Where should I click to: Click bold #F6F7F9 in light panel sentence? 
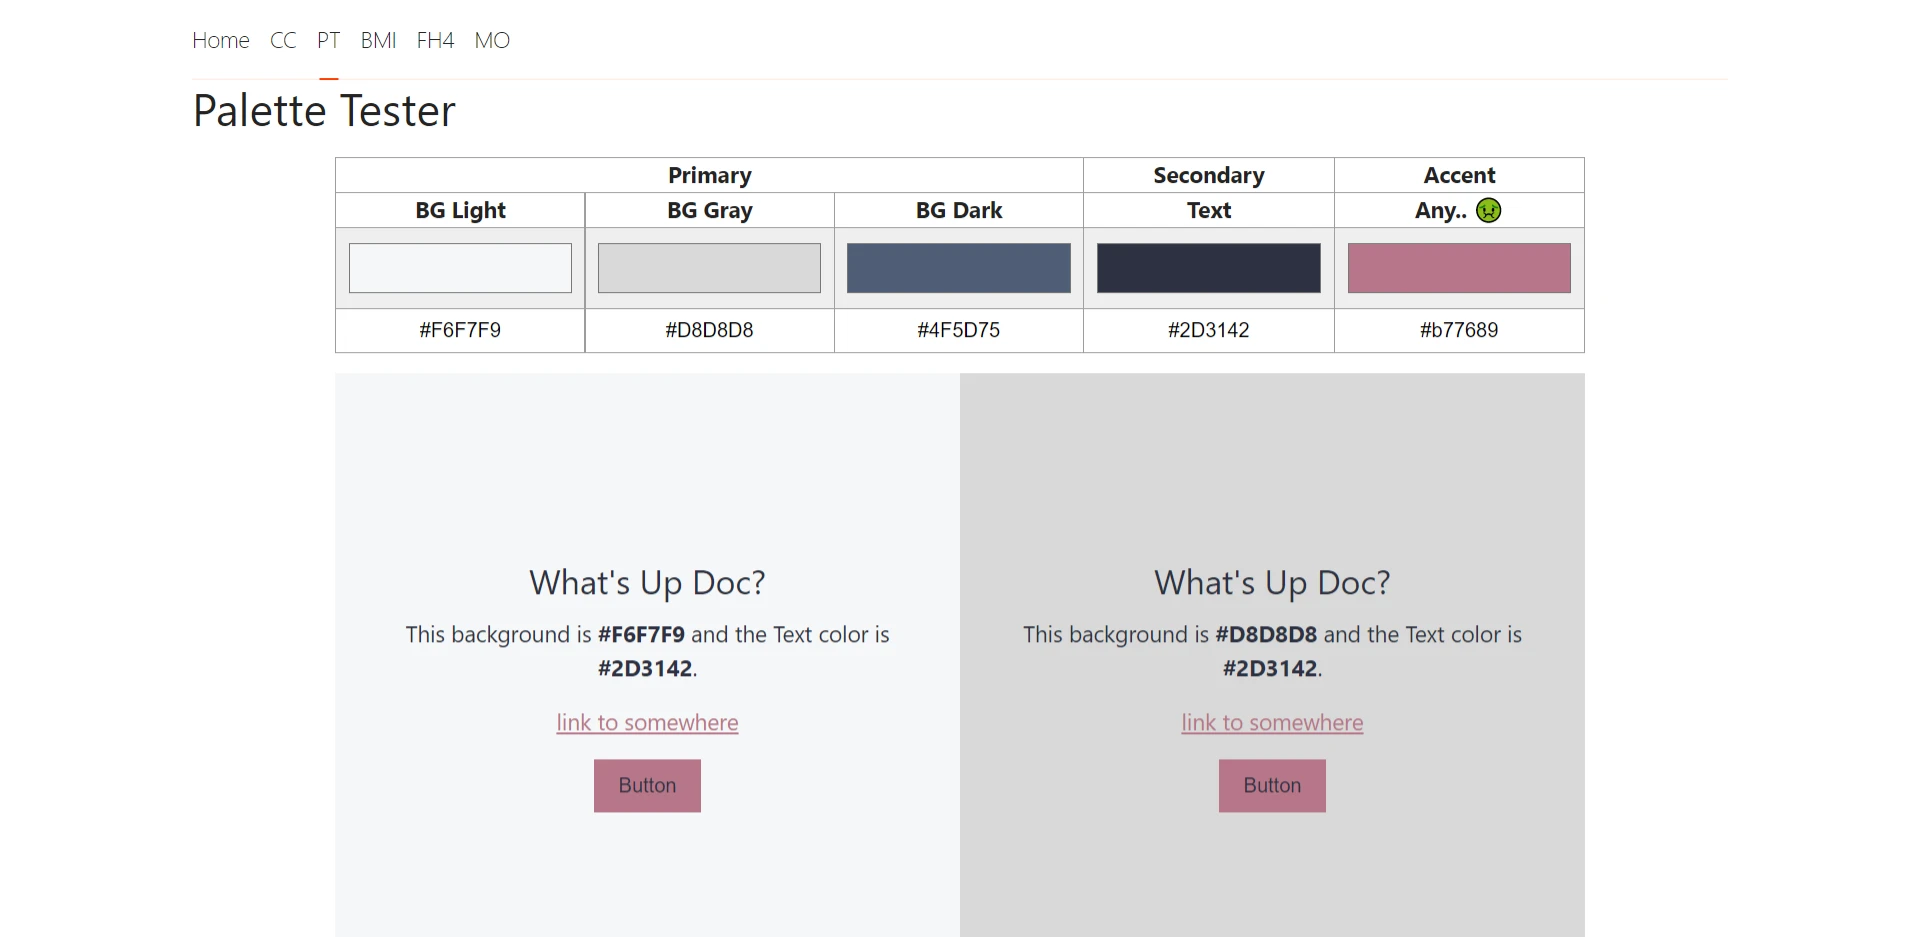click(641, 634)
